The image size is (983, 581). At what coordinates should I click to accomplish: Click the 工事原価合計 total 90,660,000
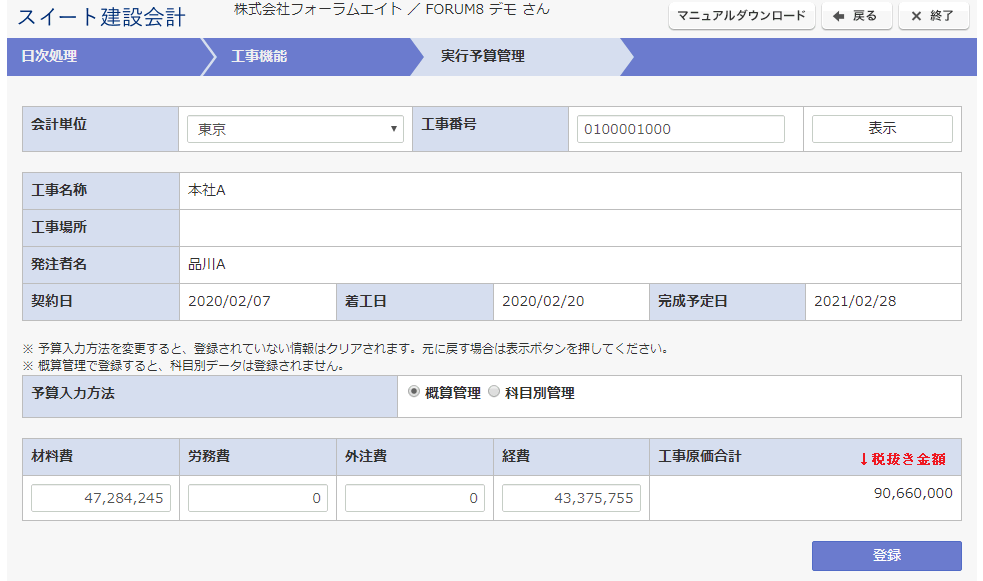point(913,493)
